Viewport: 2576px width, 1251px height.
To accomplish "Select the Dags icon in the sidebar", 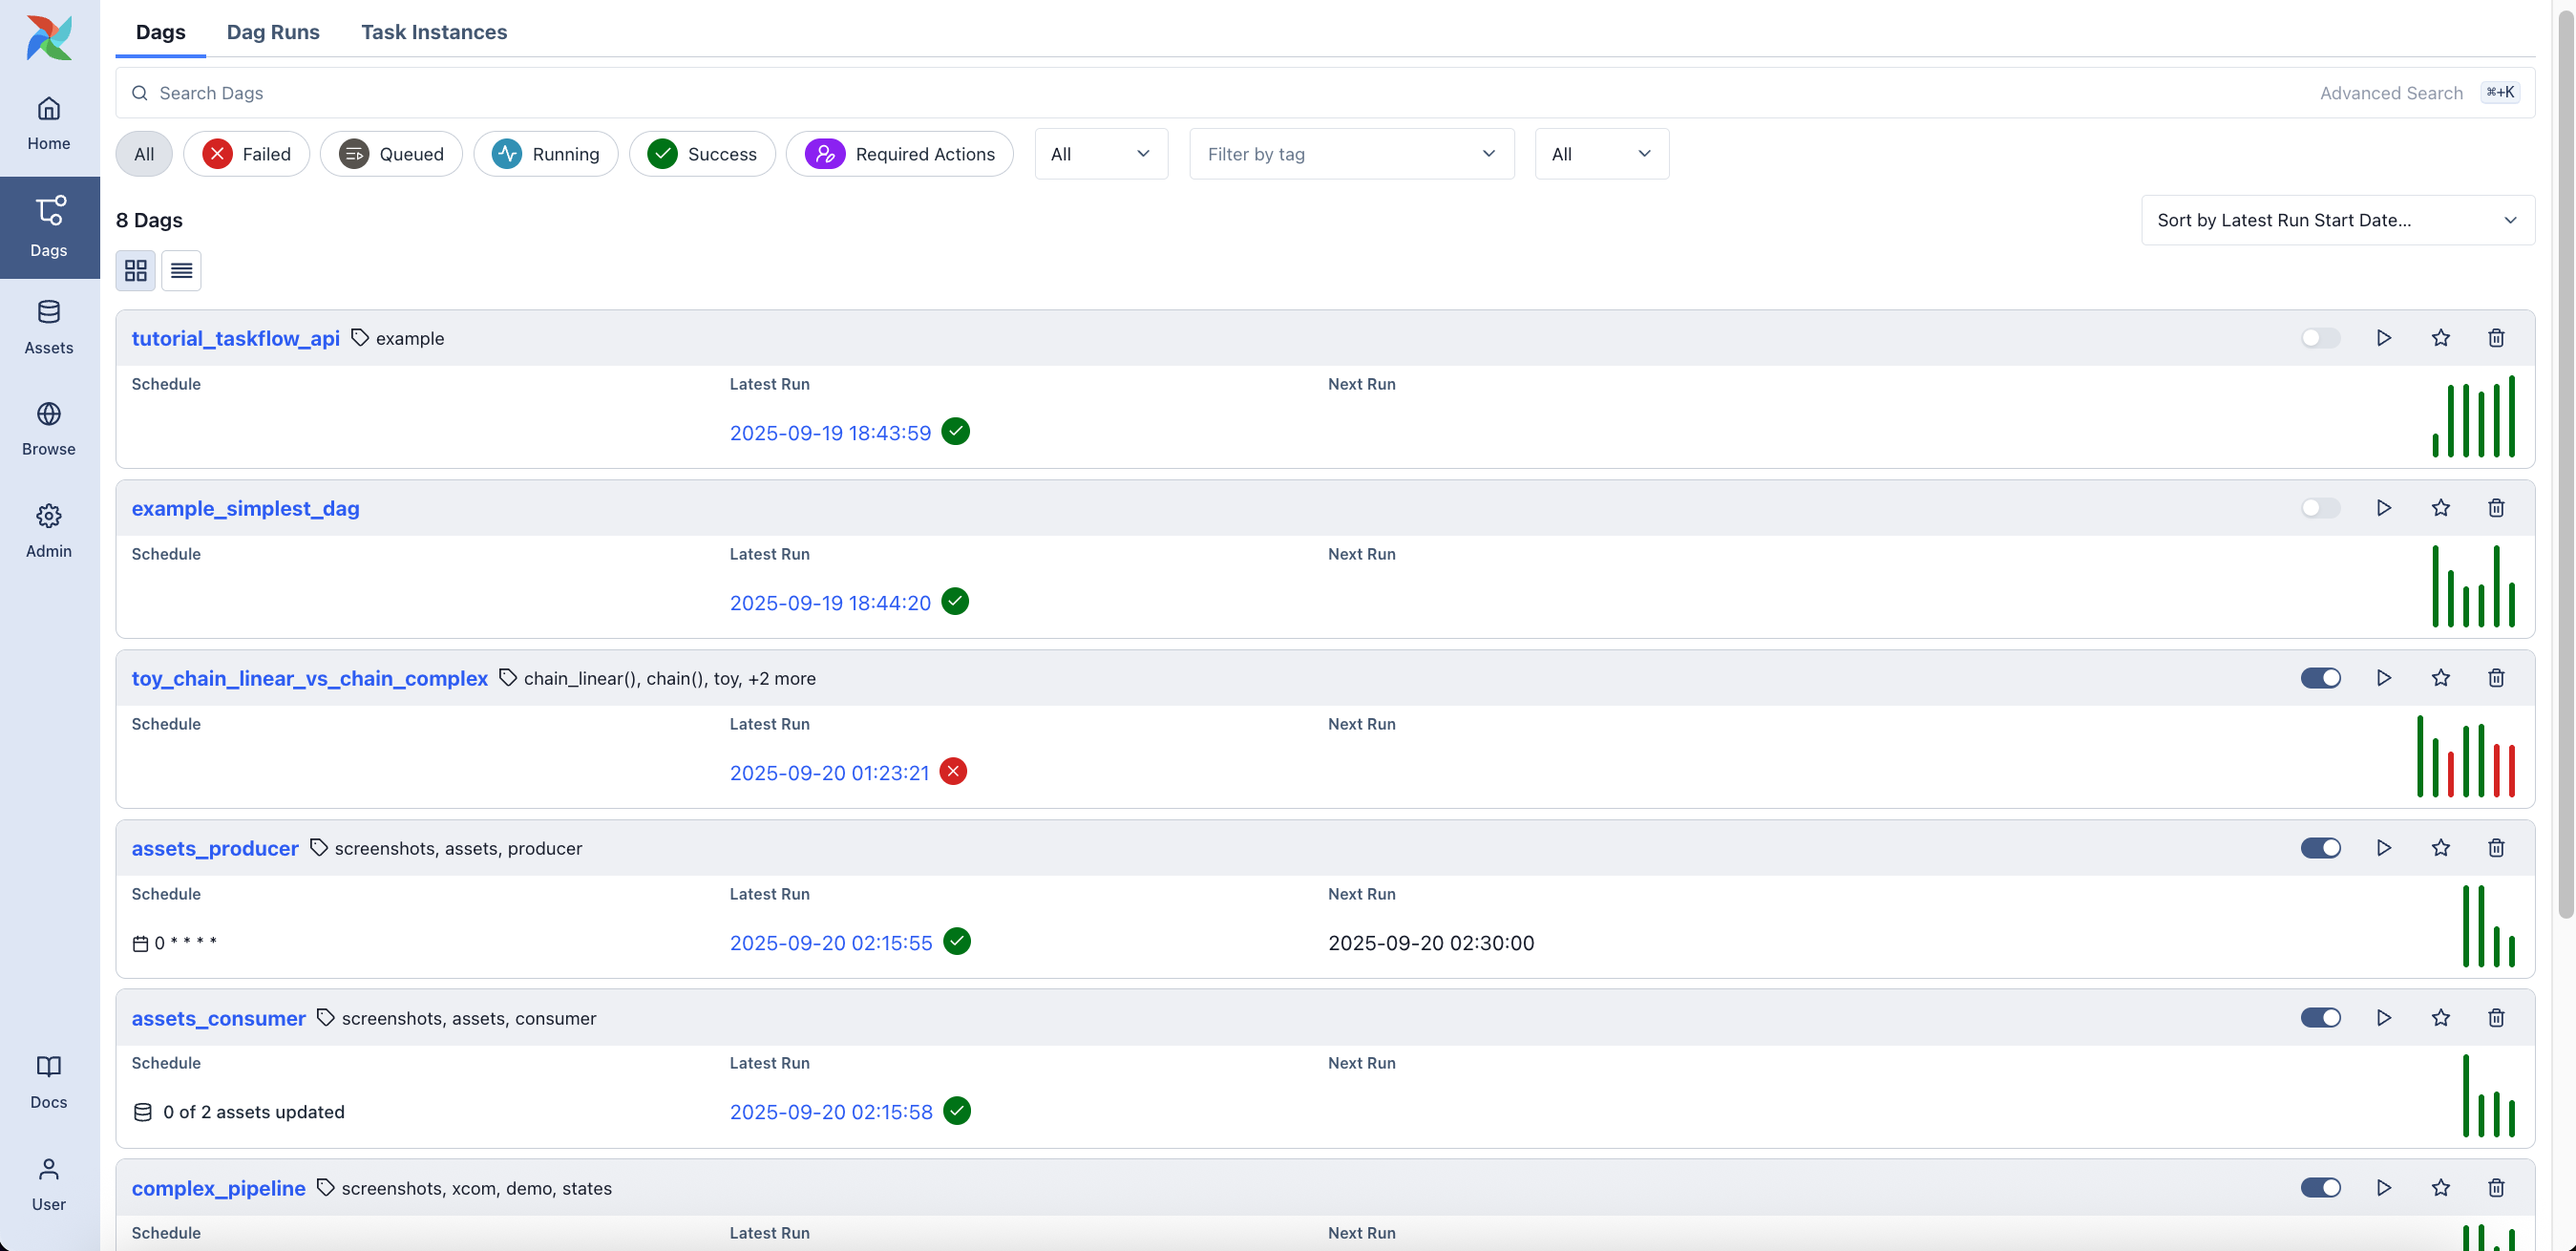I will tap(49, 227).
